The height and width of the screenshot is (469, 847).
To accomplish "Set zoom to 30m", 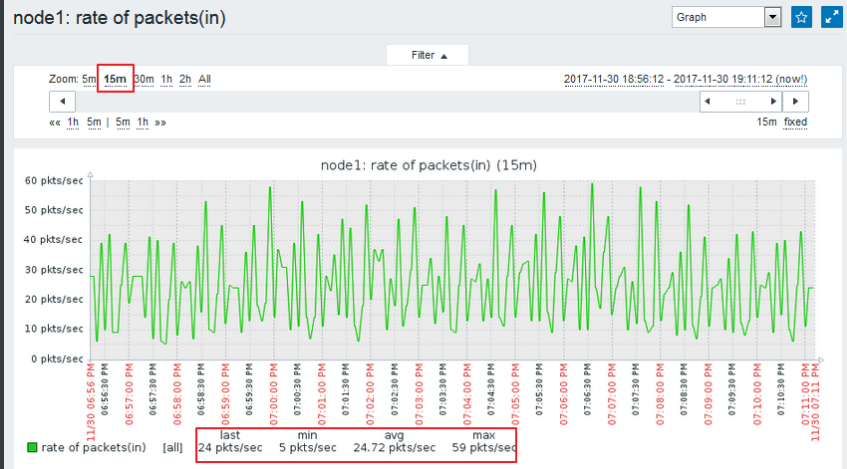I will 144,79.
